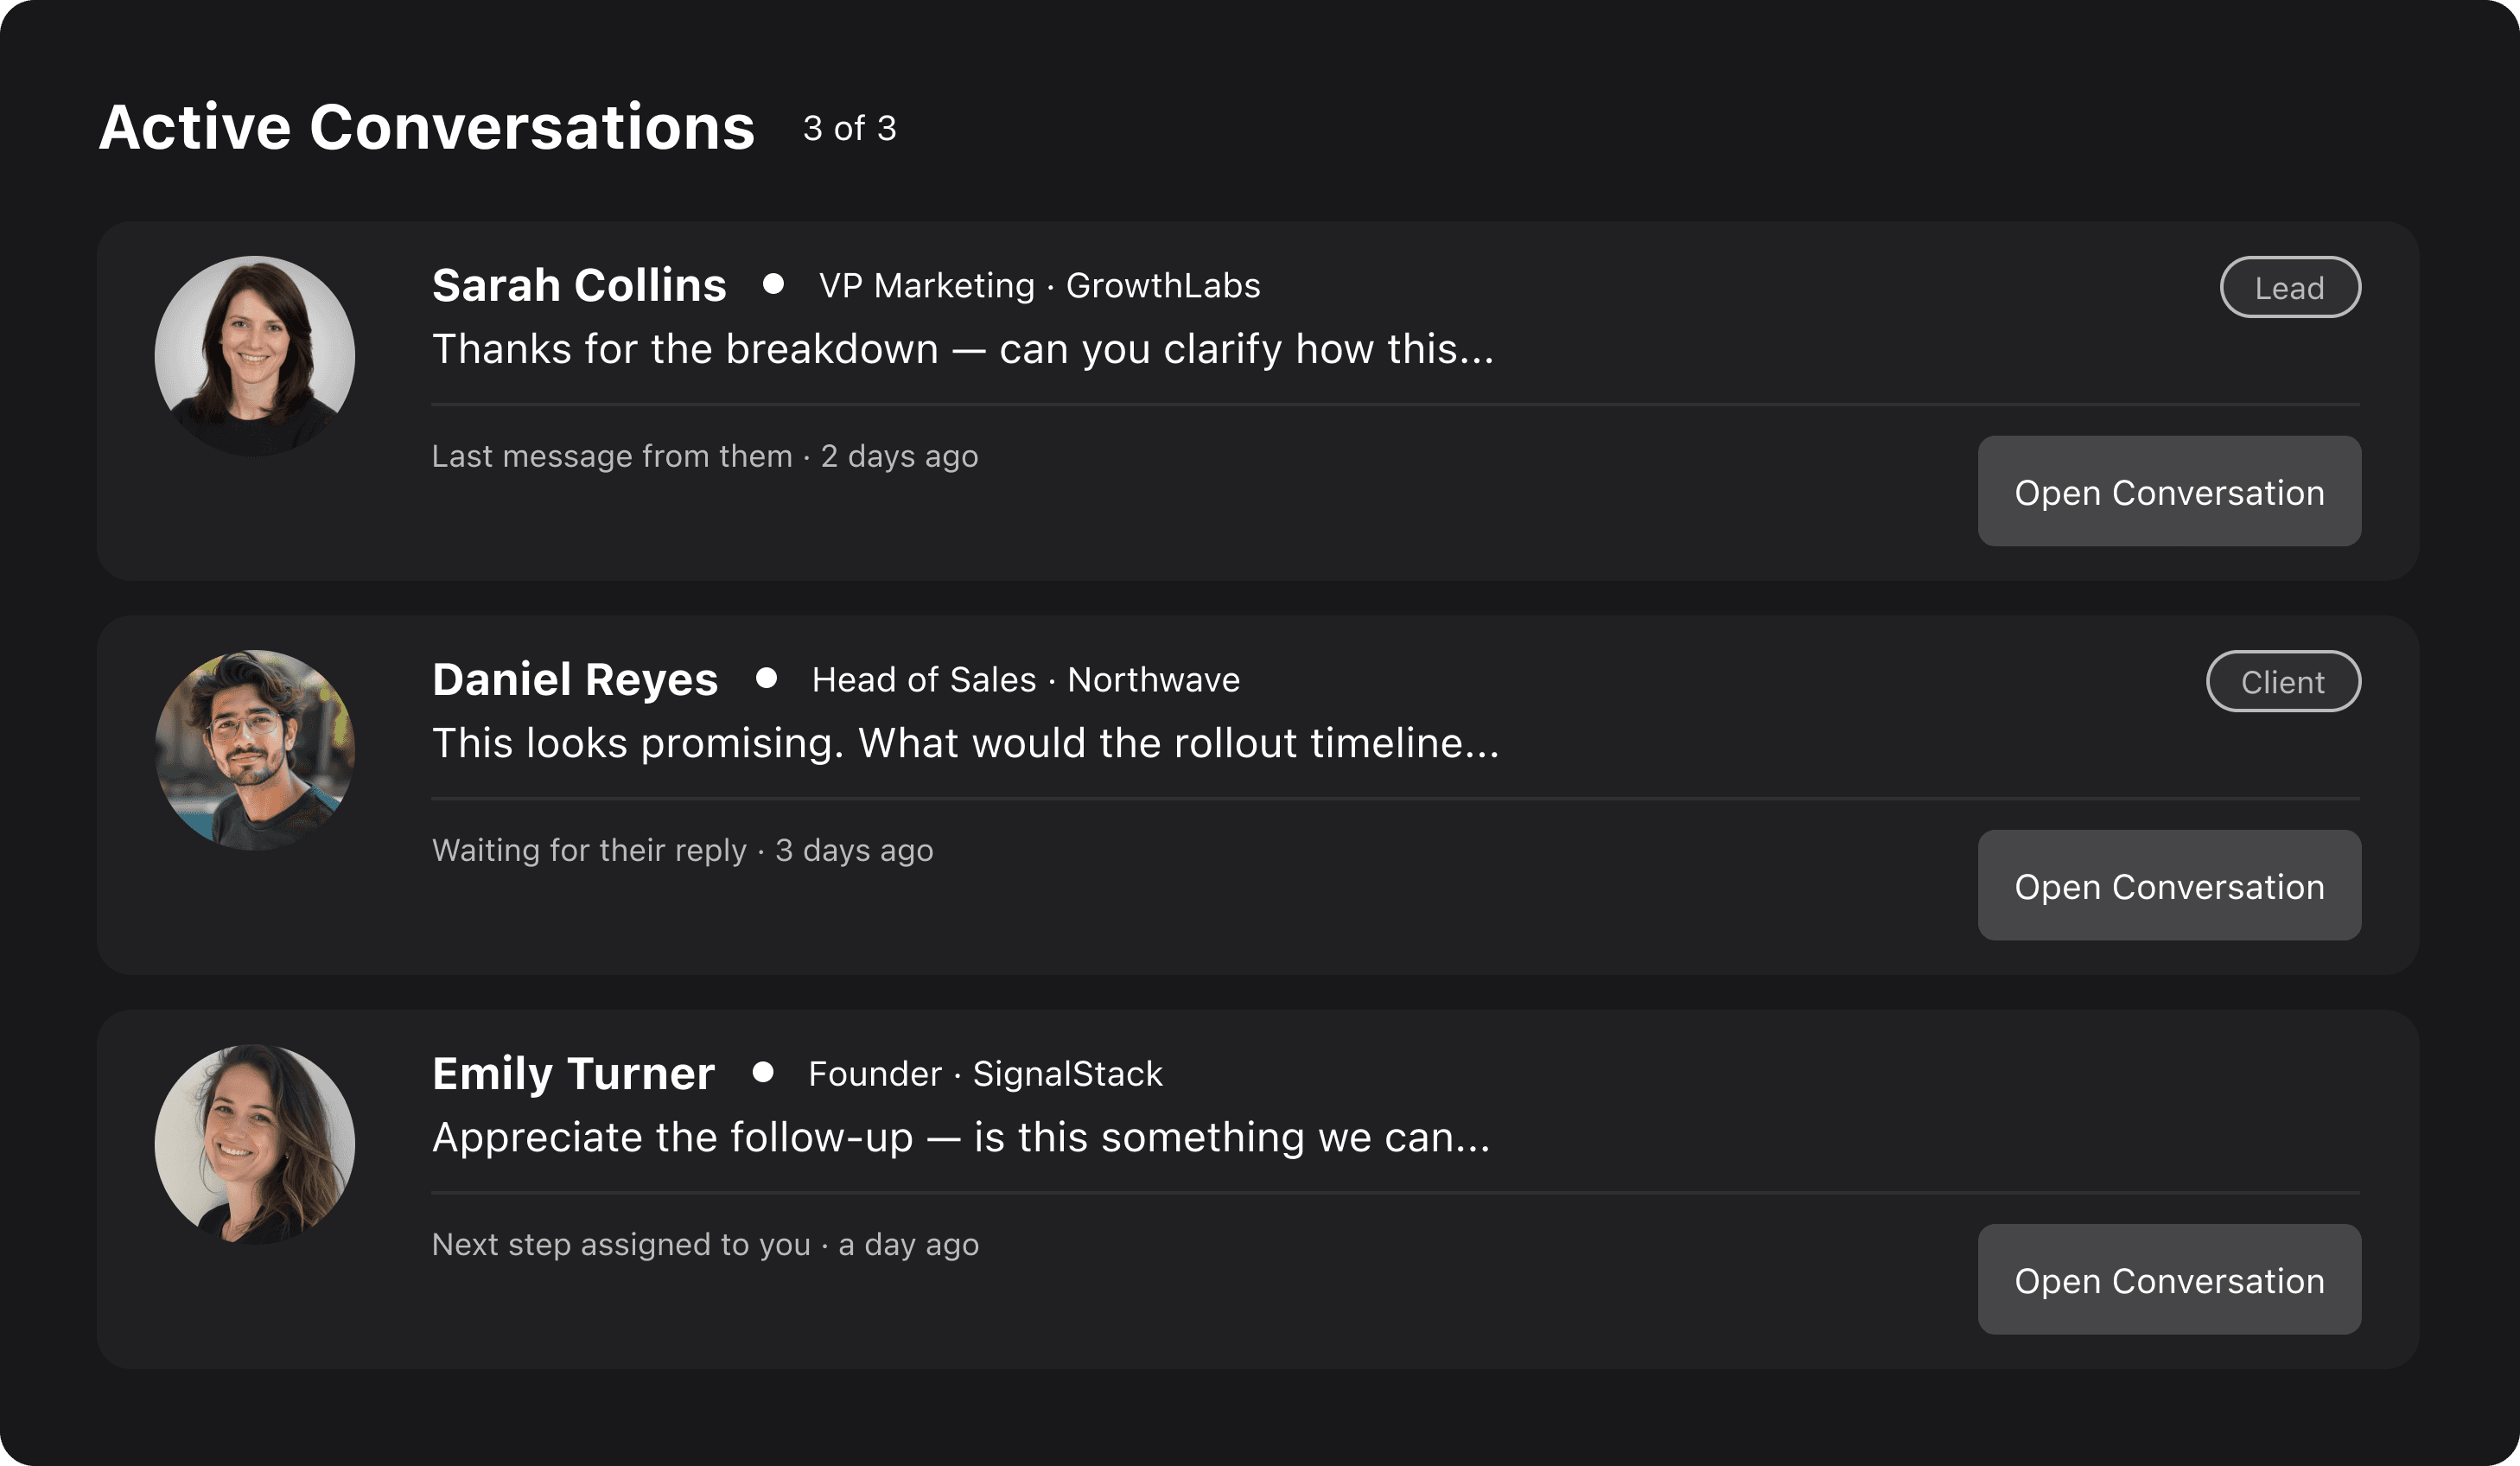Select the Client badge on Daniel Reyes's card
The image size is (2520, 1466).
click(x=2283, y=681)
